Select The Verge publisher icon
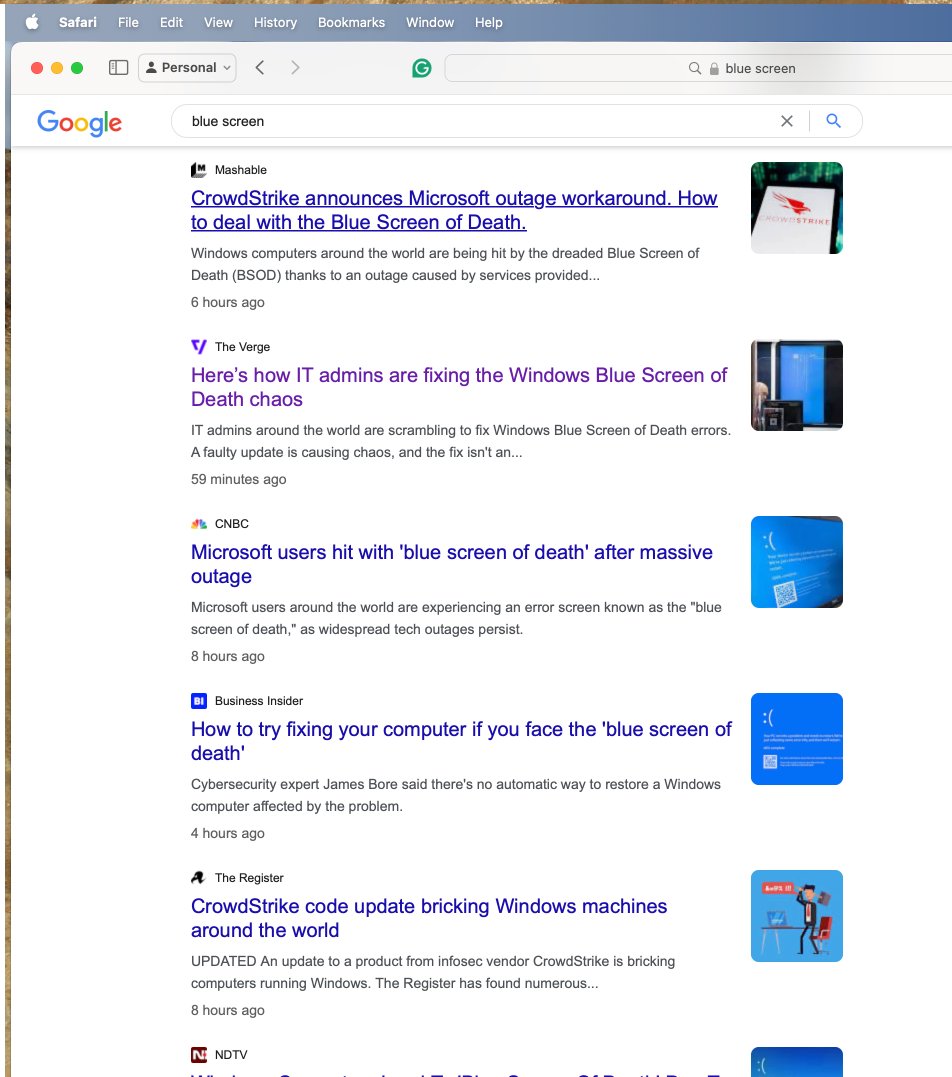Screen dimensions: 952x1077 [x=197, y=346]
